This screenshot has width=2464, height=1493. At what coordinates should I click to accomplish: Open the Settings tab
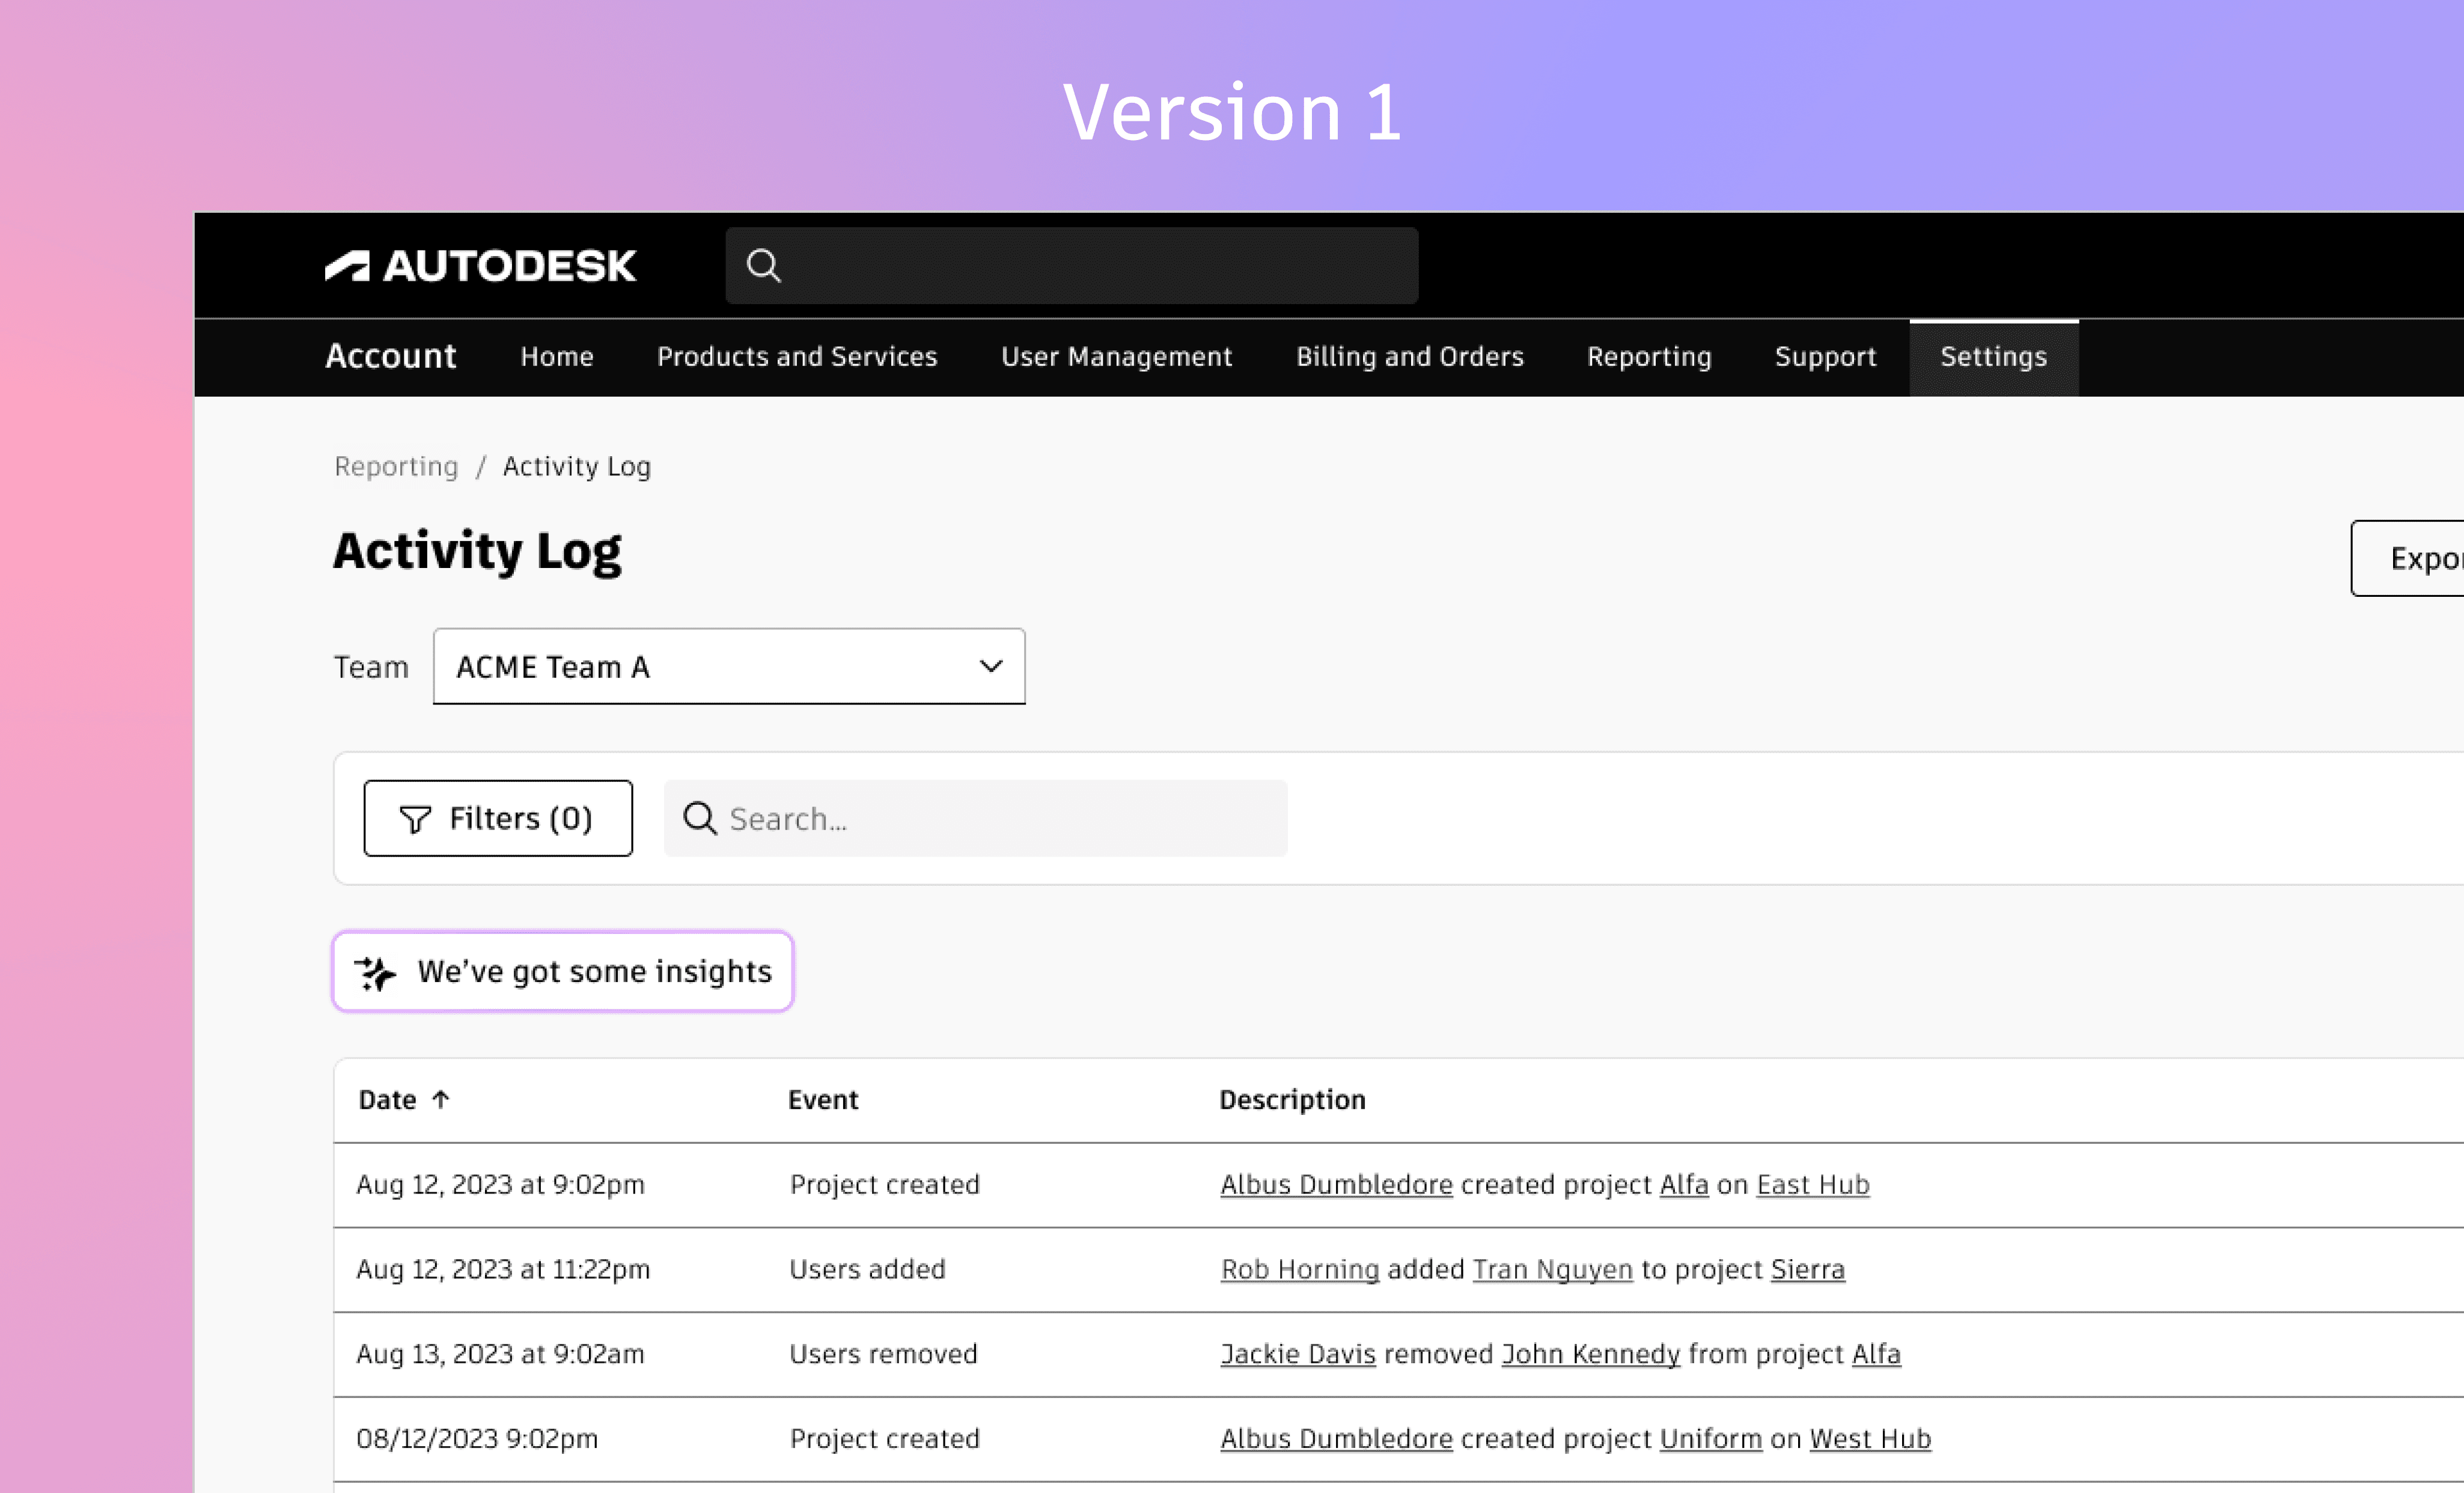[1993, 357]
